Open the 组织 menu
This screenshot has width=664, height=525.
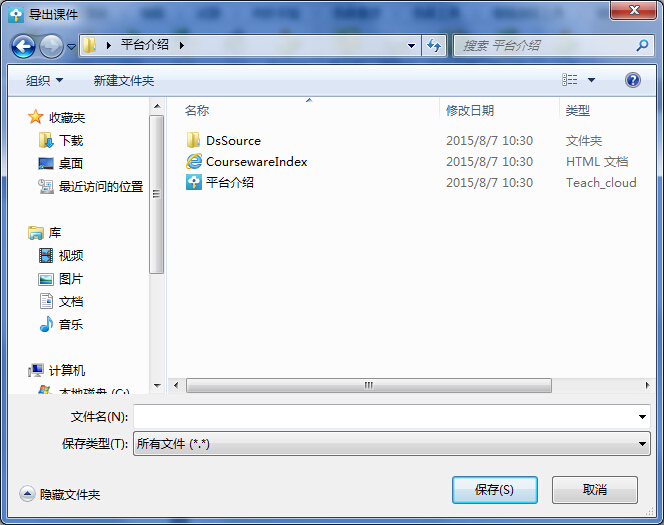click(44, 80)
